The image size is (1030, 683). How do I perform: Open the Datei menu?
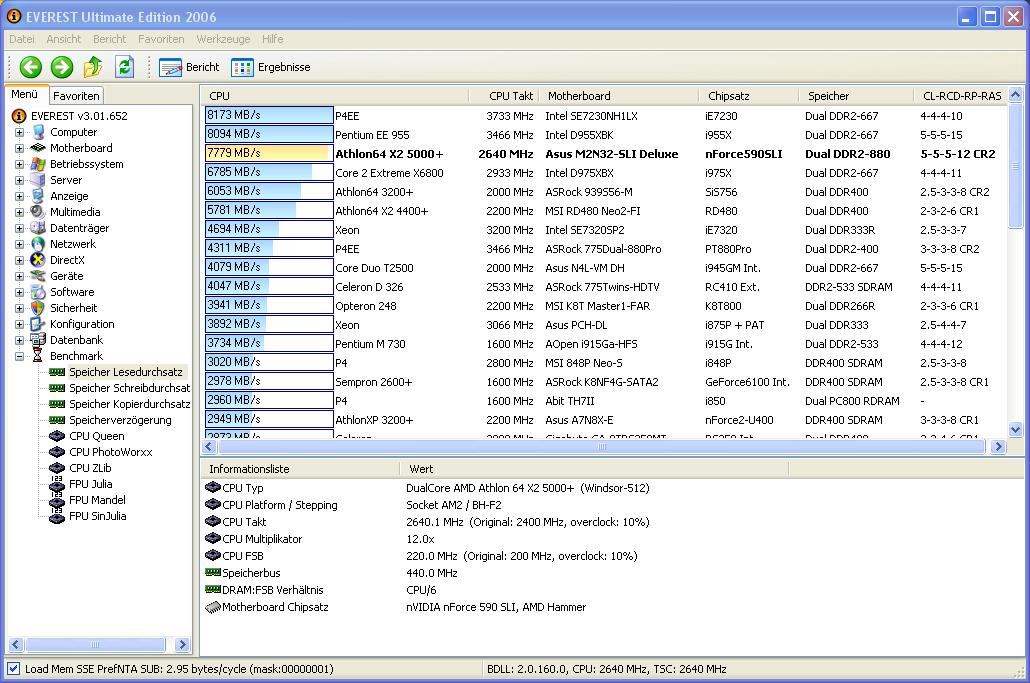[22, 39]
